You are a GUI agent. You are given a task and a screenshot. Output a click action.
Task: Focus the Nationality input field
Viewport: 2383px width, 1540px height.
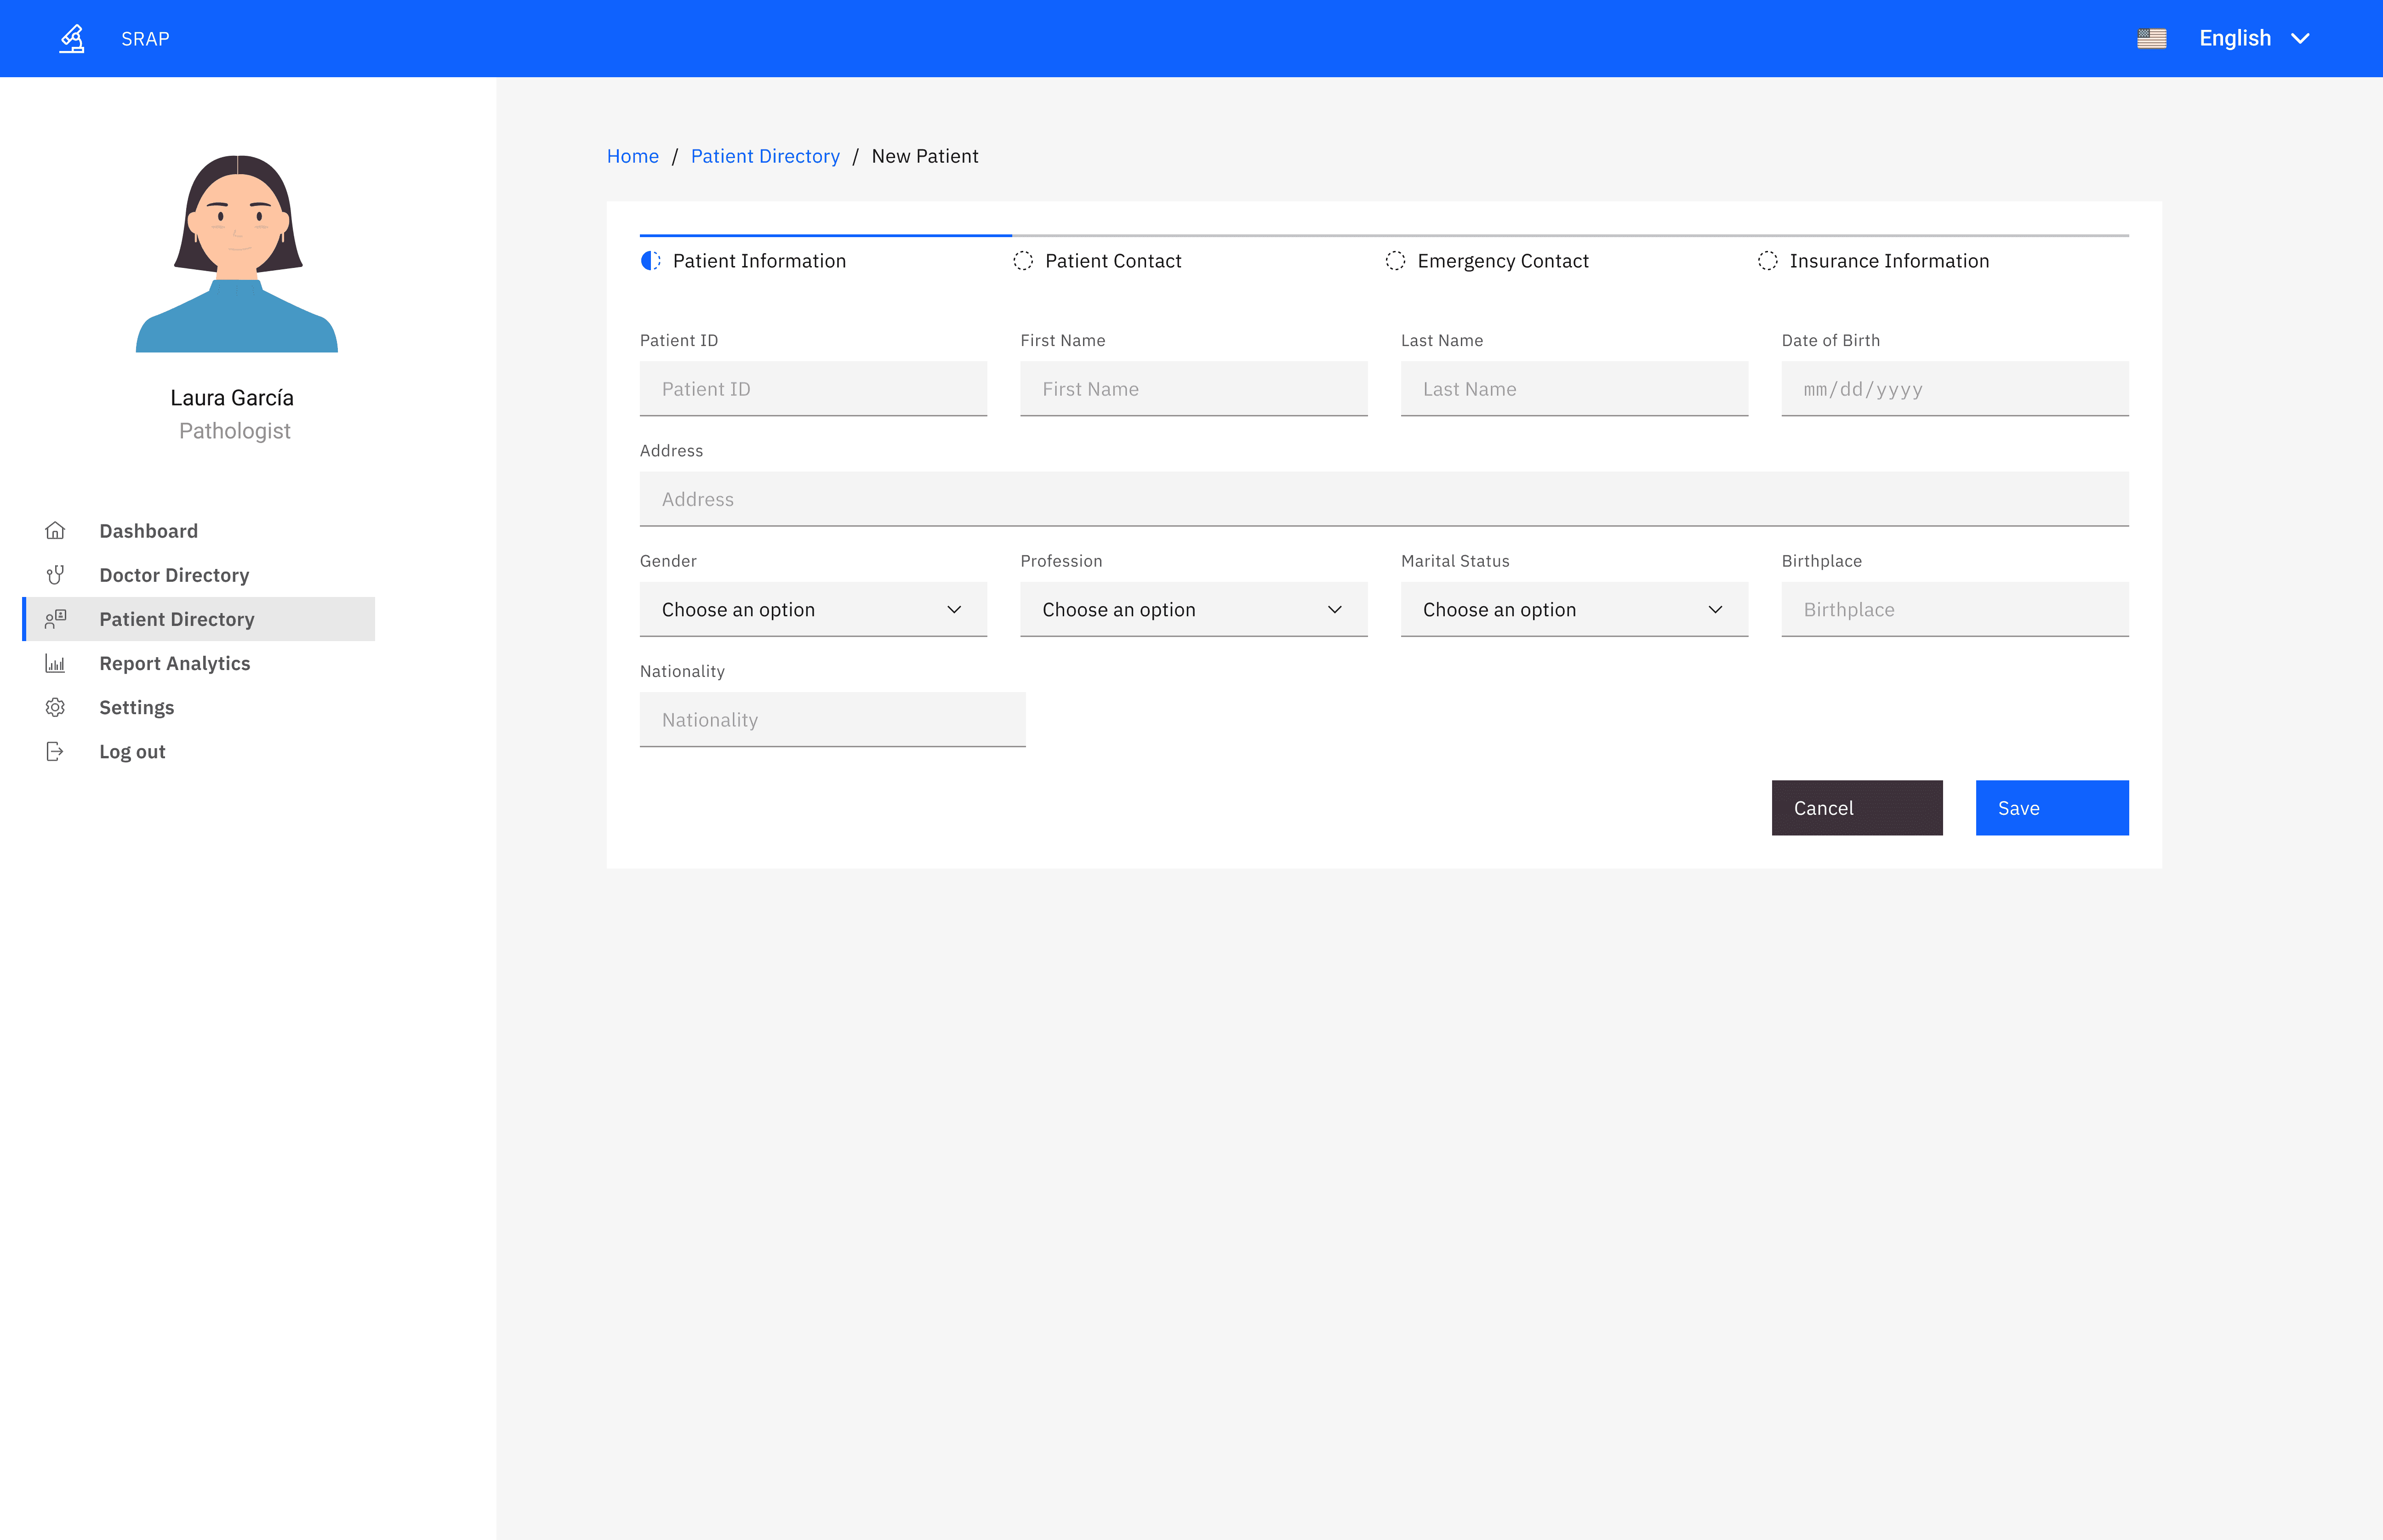pos(833,719)
